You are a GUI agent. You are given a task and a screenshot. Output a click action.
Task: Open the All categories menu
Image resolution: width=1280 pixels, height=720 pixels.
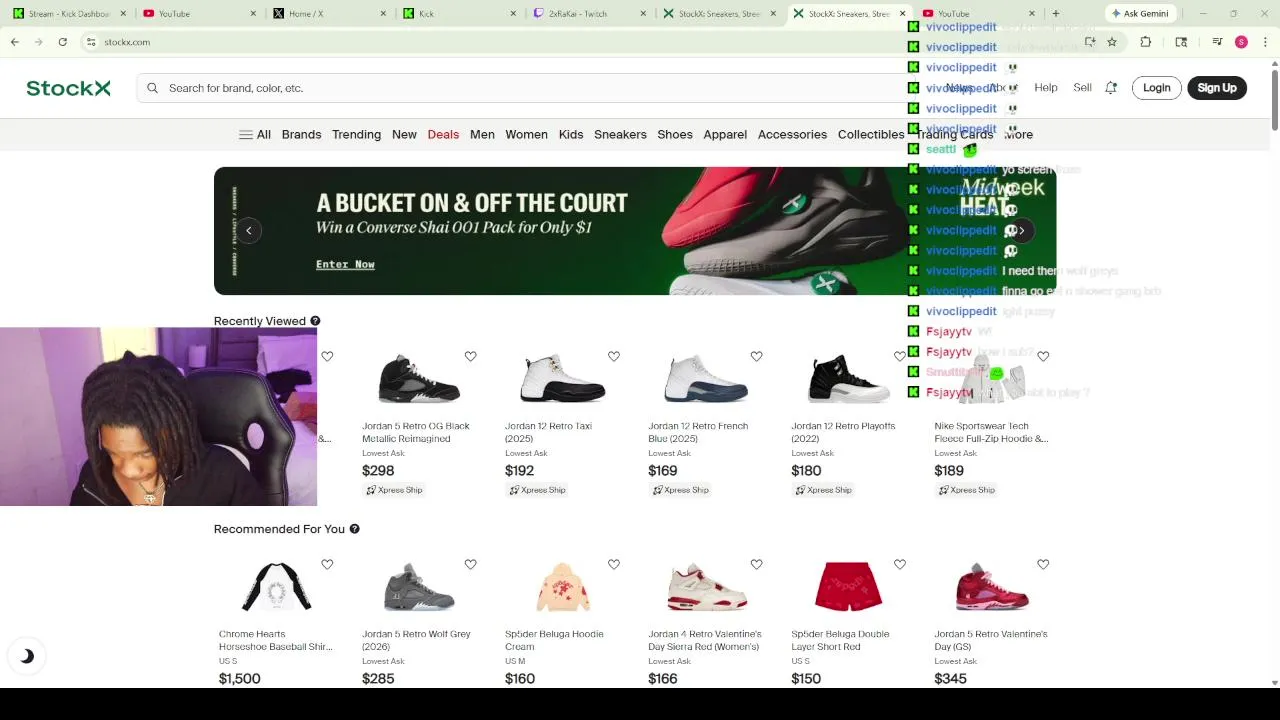(x=254, y=134)
